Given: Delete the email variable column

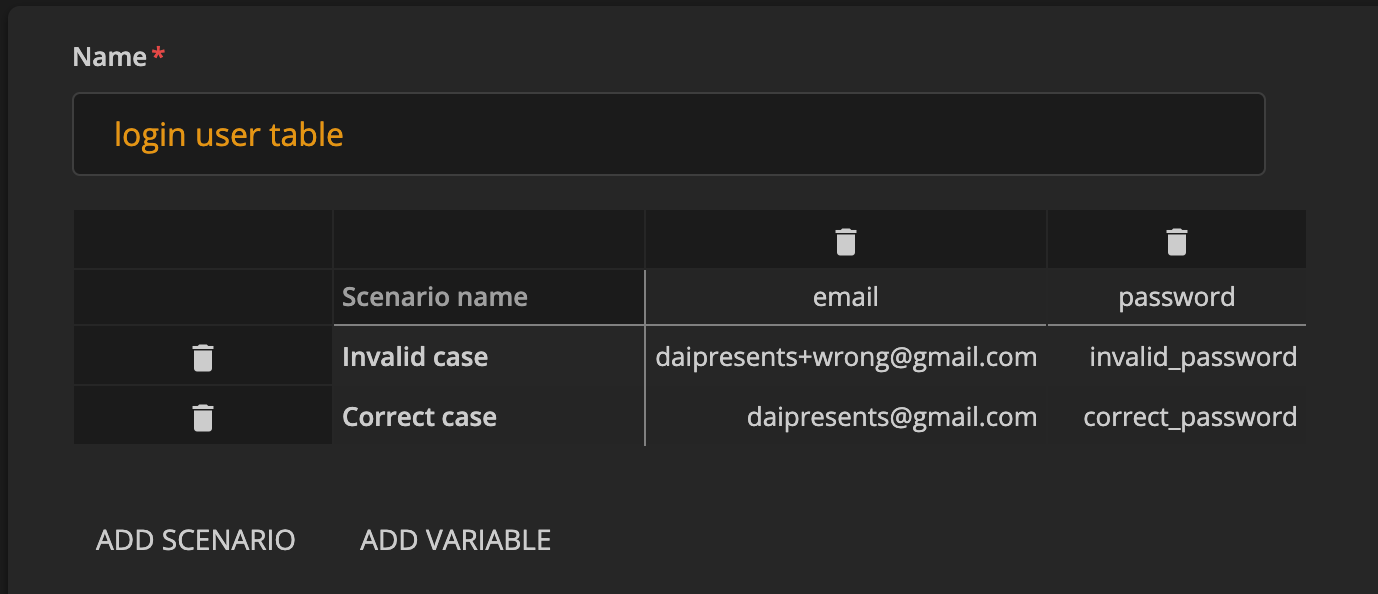Looking at the screenshot, I should click(x=846, y=241).
